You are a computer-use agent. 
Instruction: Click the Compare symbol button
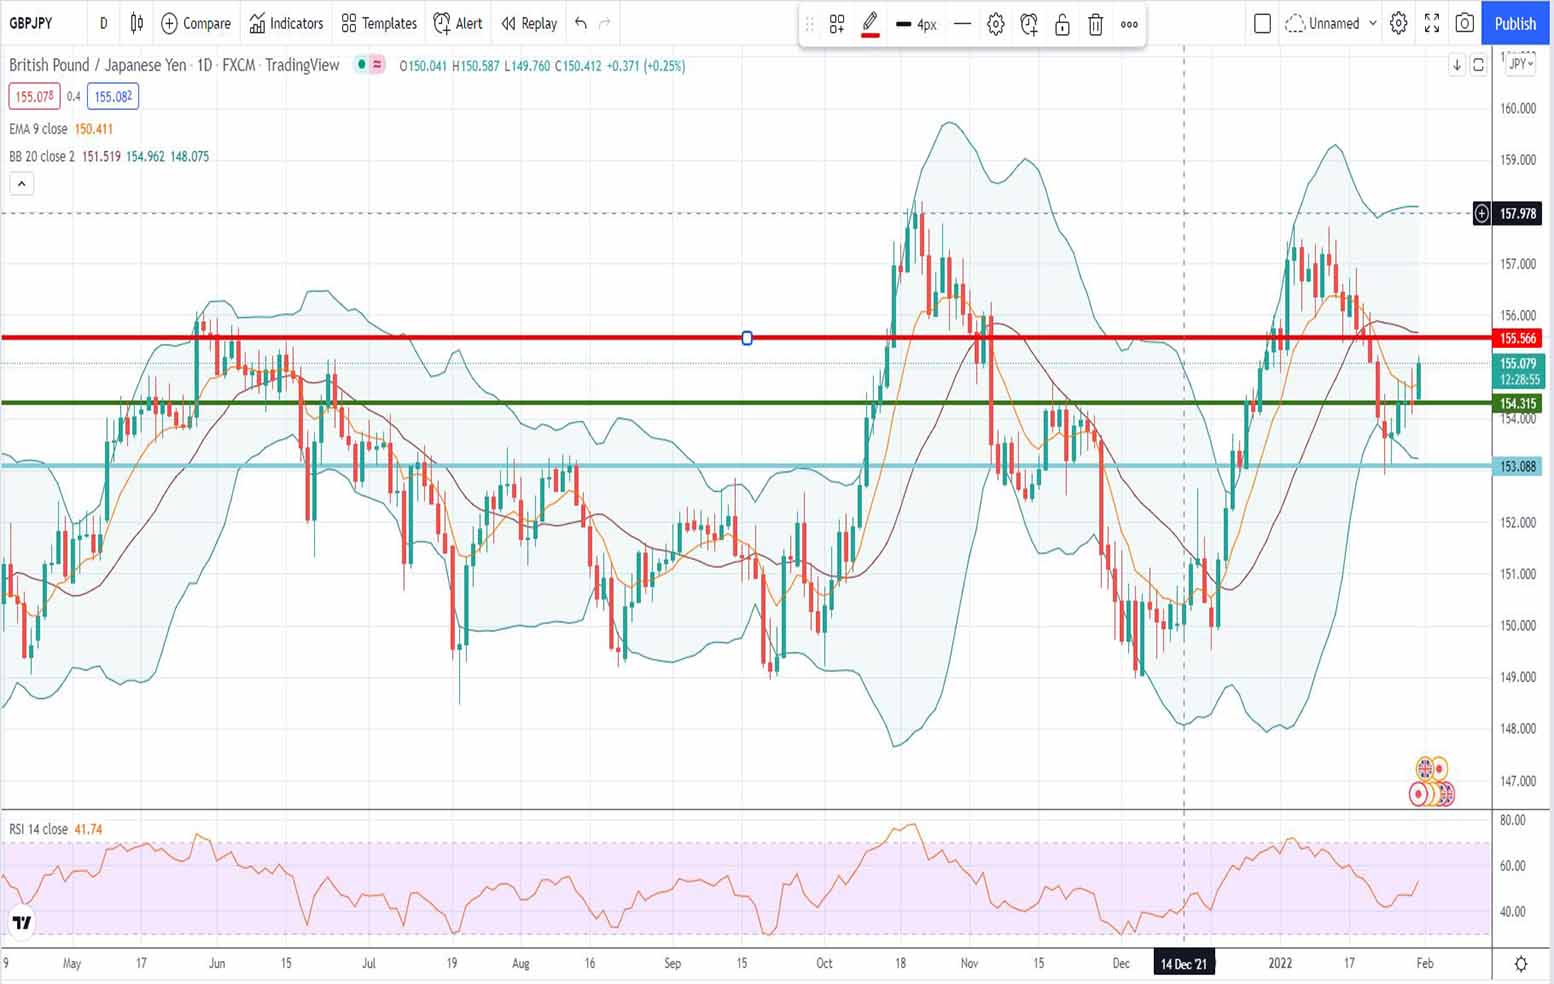[x=196, y=23]
